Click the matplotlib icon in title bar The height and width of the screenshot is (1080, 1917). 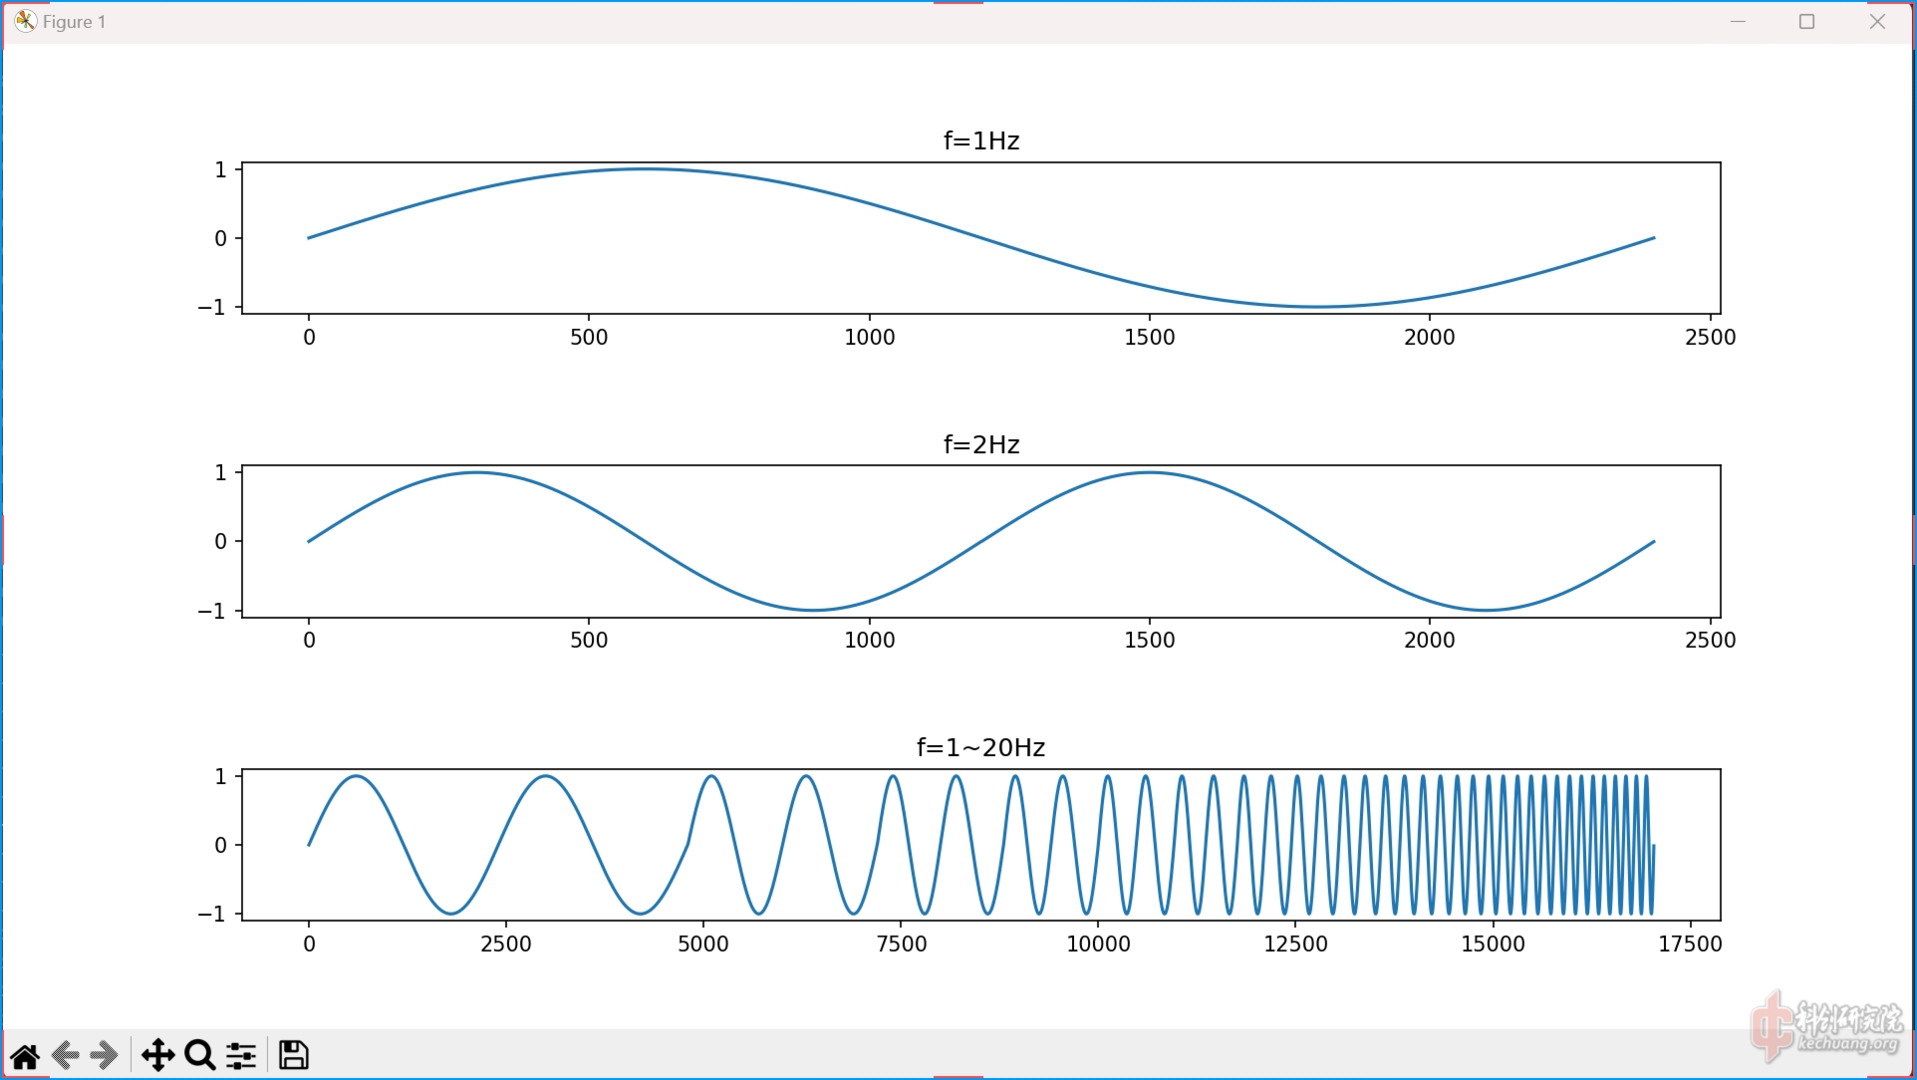coord(25,21)
